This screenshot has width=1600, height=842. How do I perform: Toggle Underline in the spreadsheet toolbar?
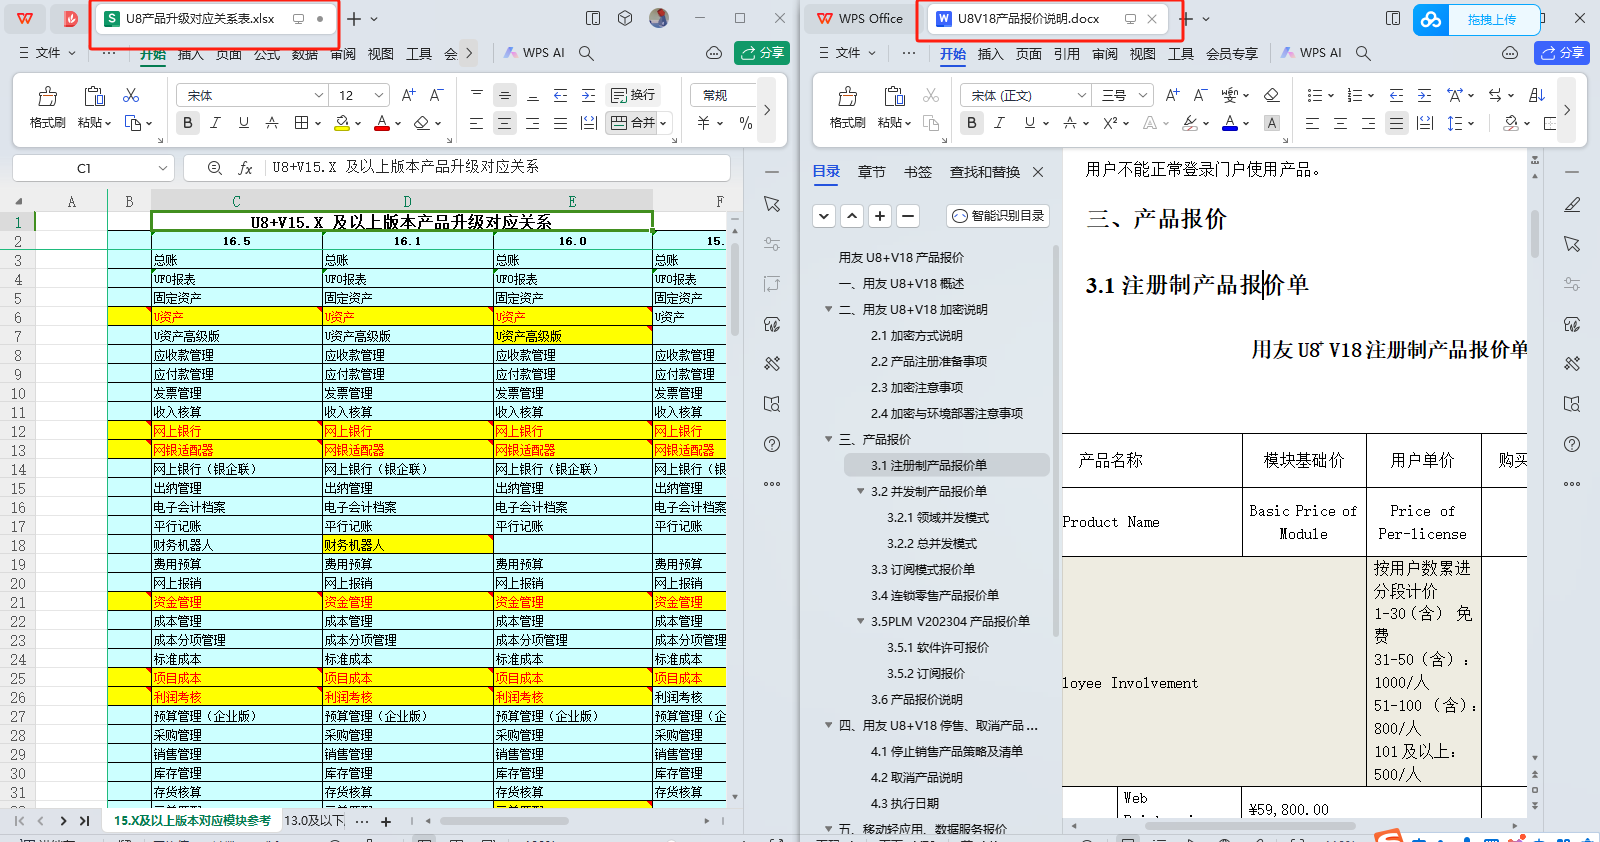tap(243, 123)
